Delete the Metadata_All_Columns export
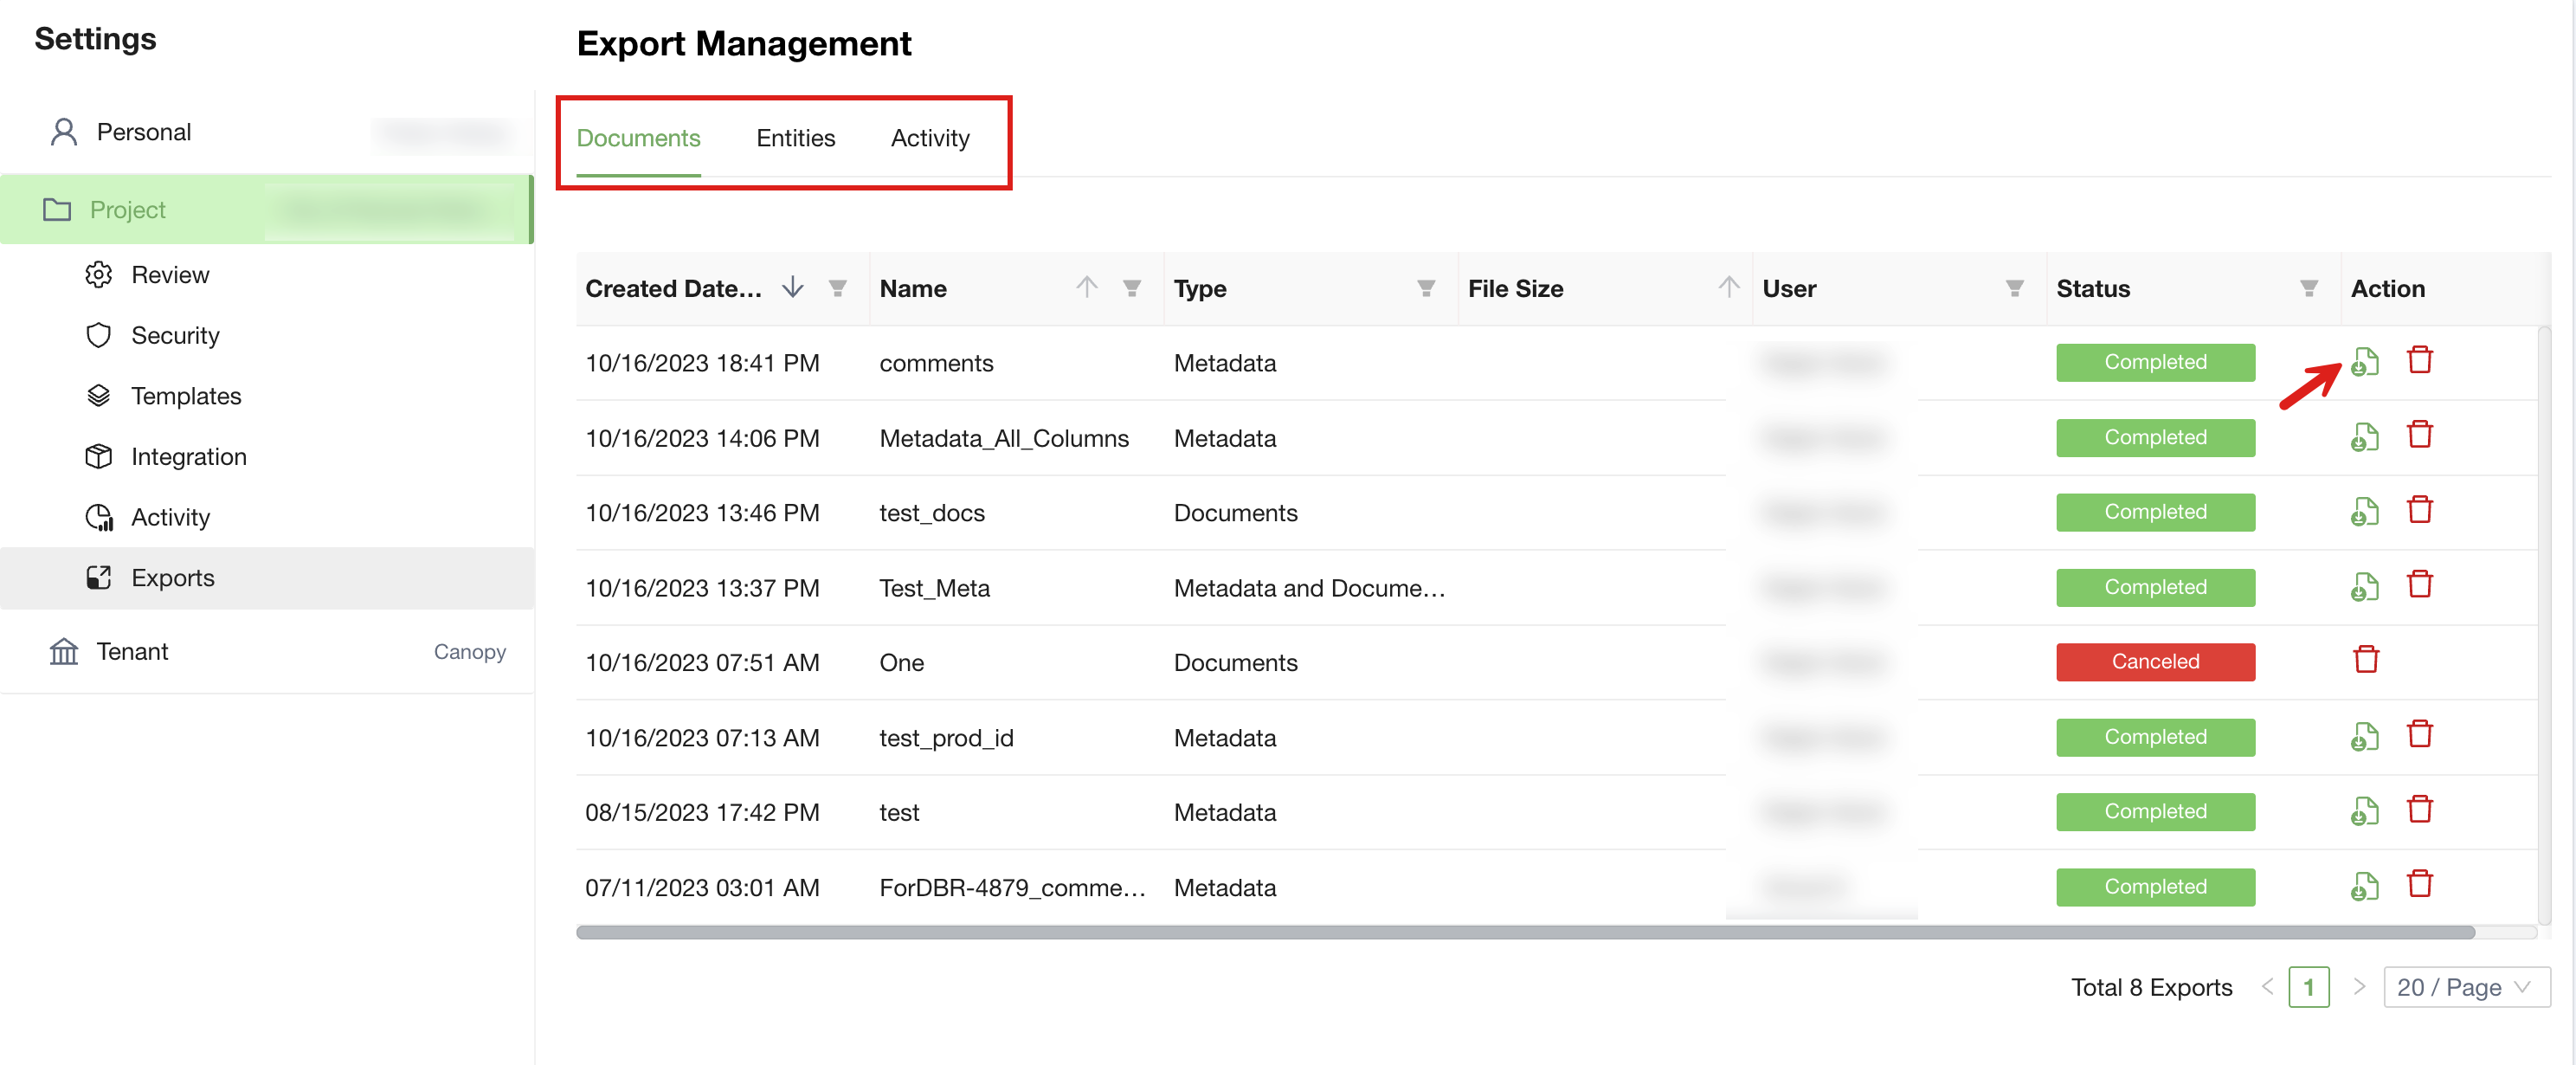Viewport: 2576px width, 1065px height. pyautogui.click(x=2419, y=435)
